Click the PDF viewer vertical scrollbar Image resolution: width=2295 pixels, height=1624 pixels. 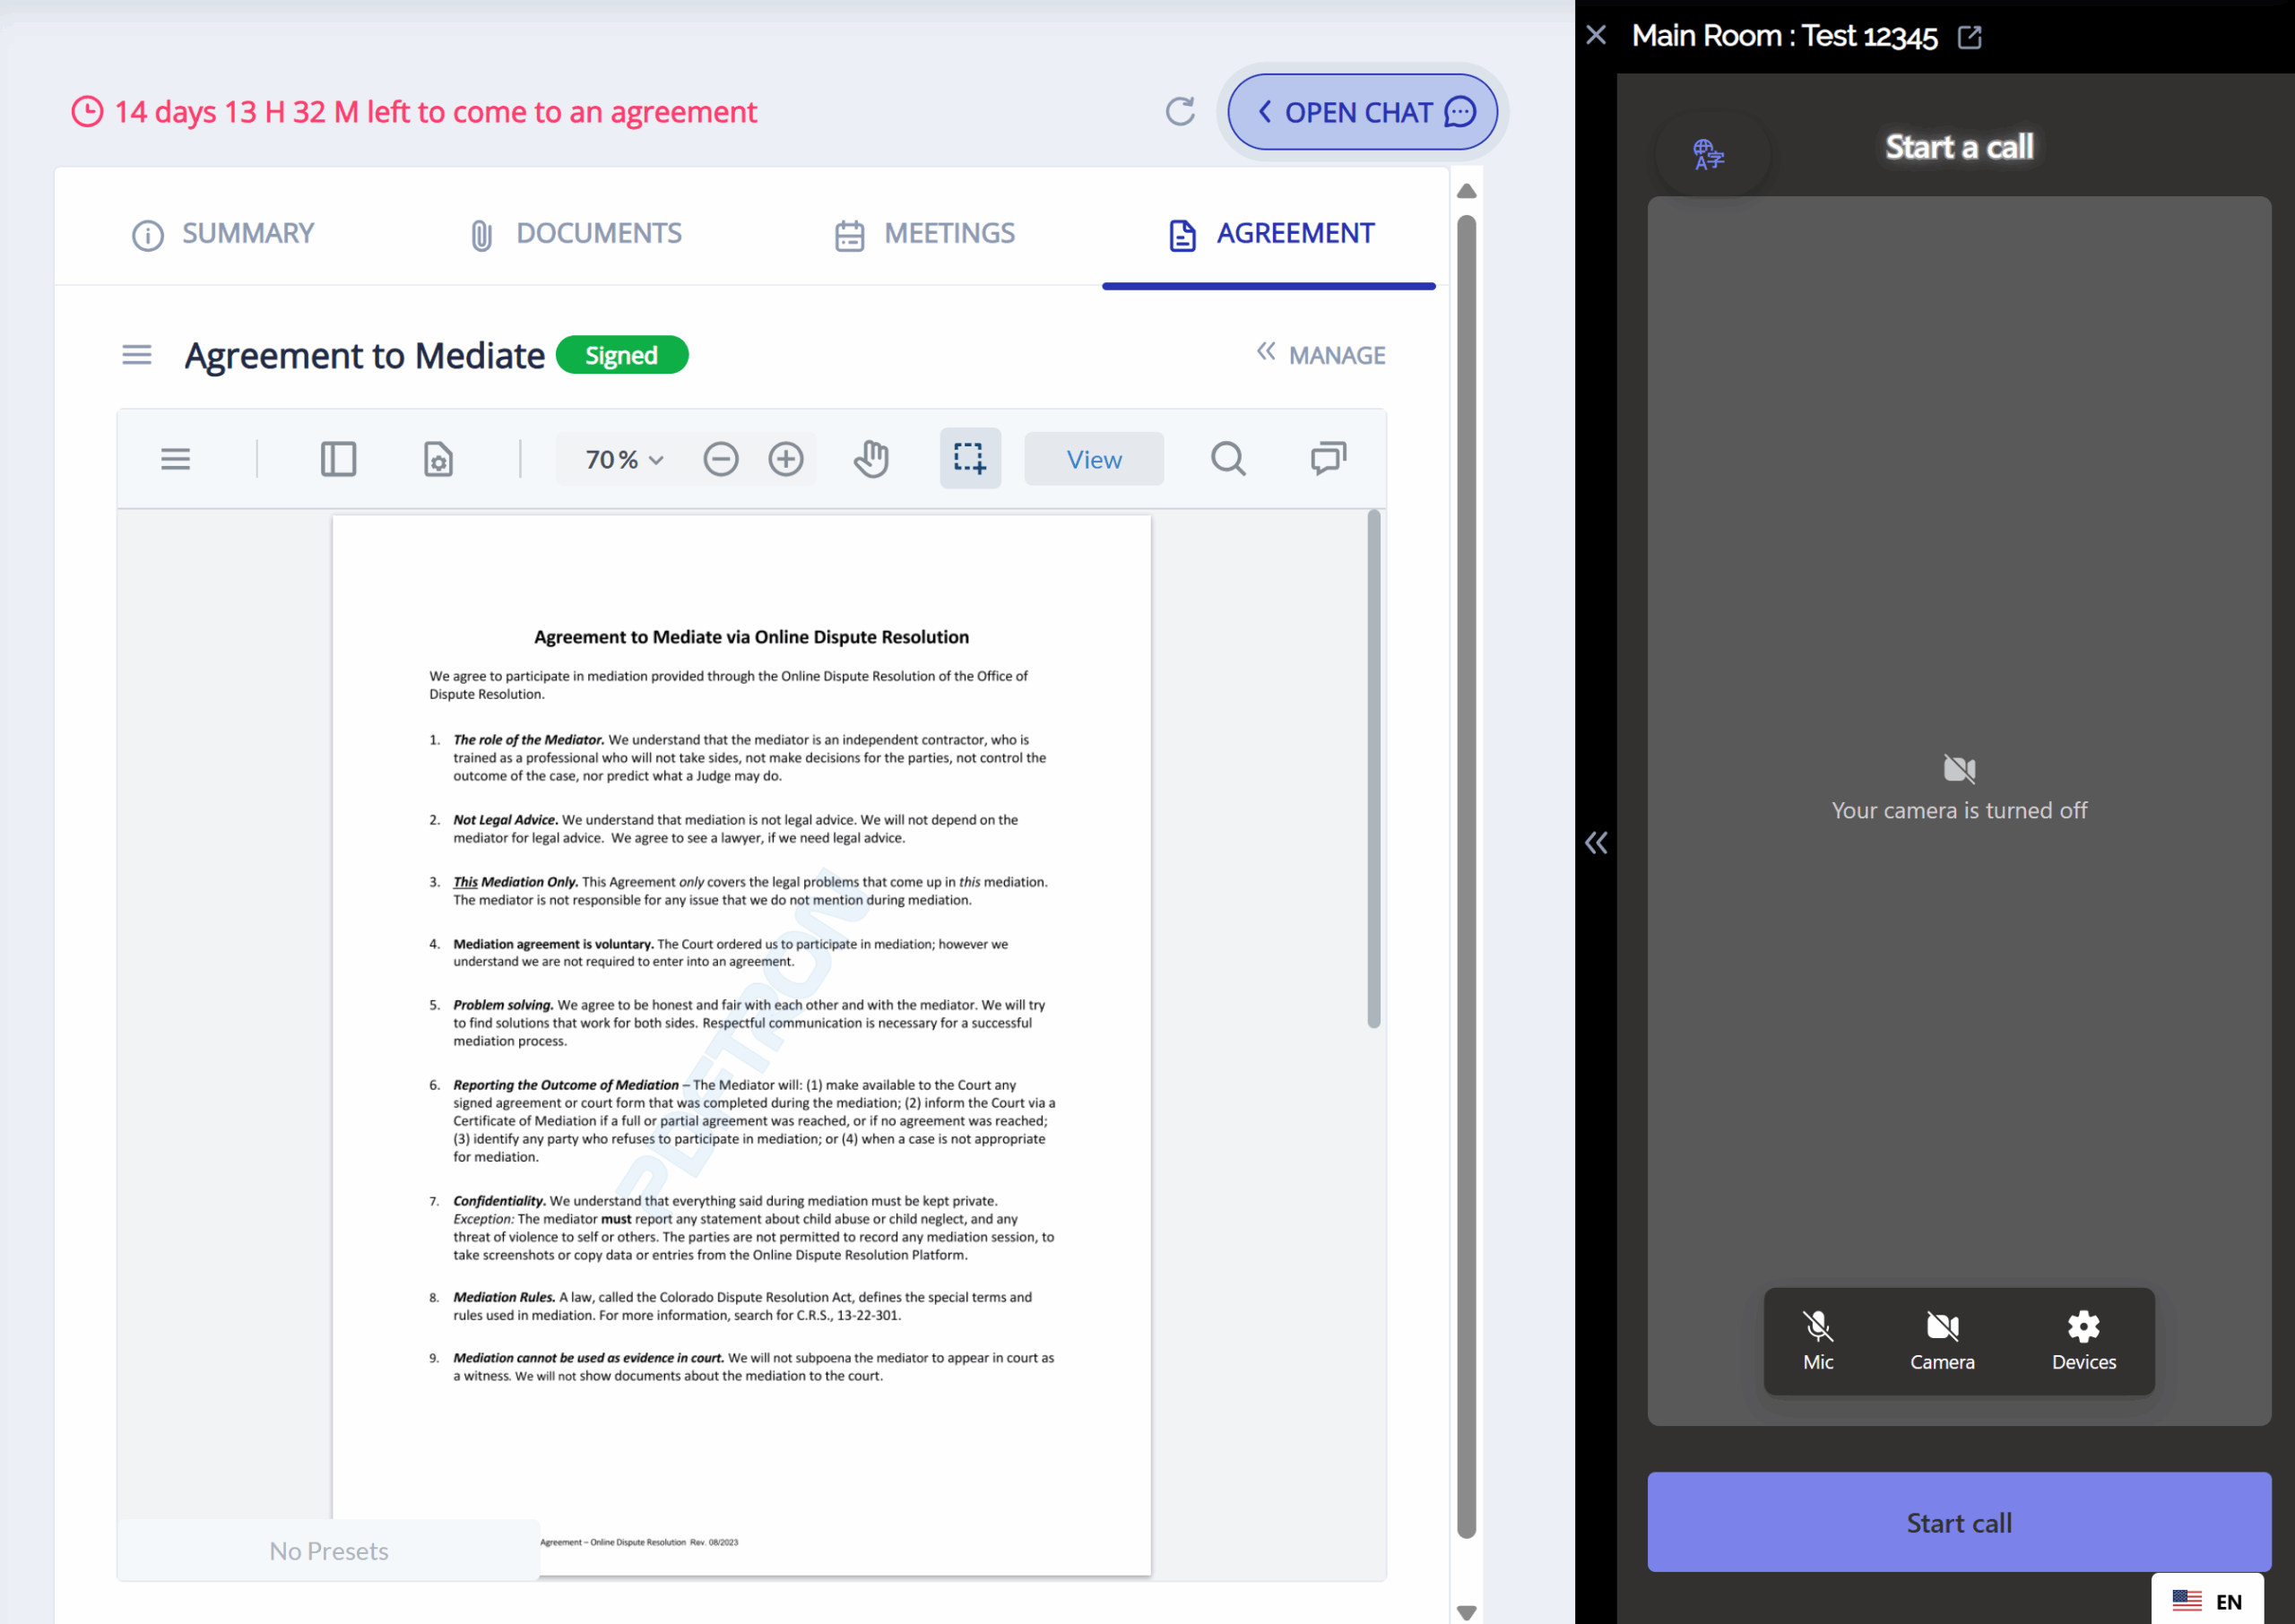click(1373, 768)
